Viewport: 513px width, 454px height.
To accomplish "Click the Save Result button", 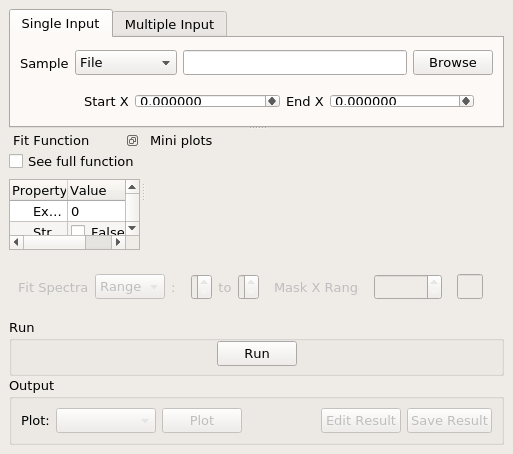I will point(449,421).
